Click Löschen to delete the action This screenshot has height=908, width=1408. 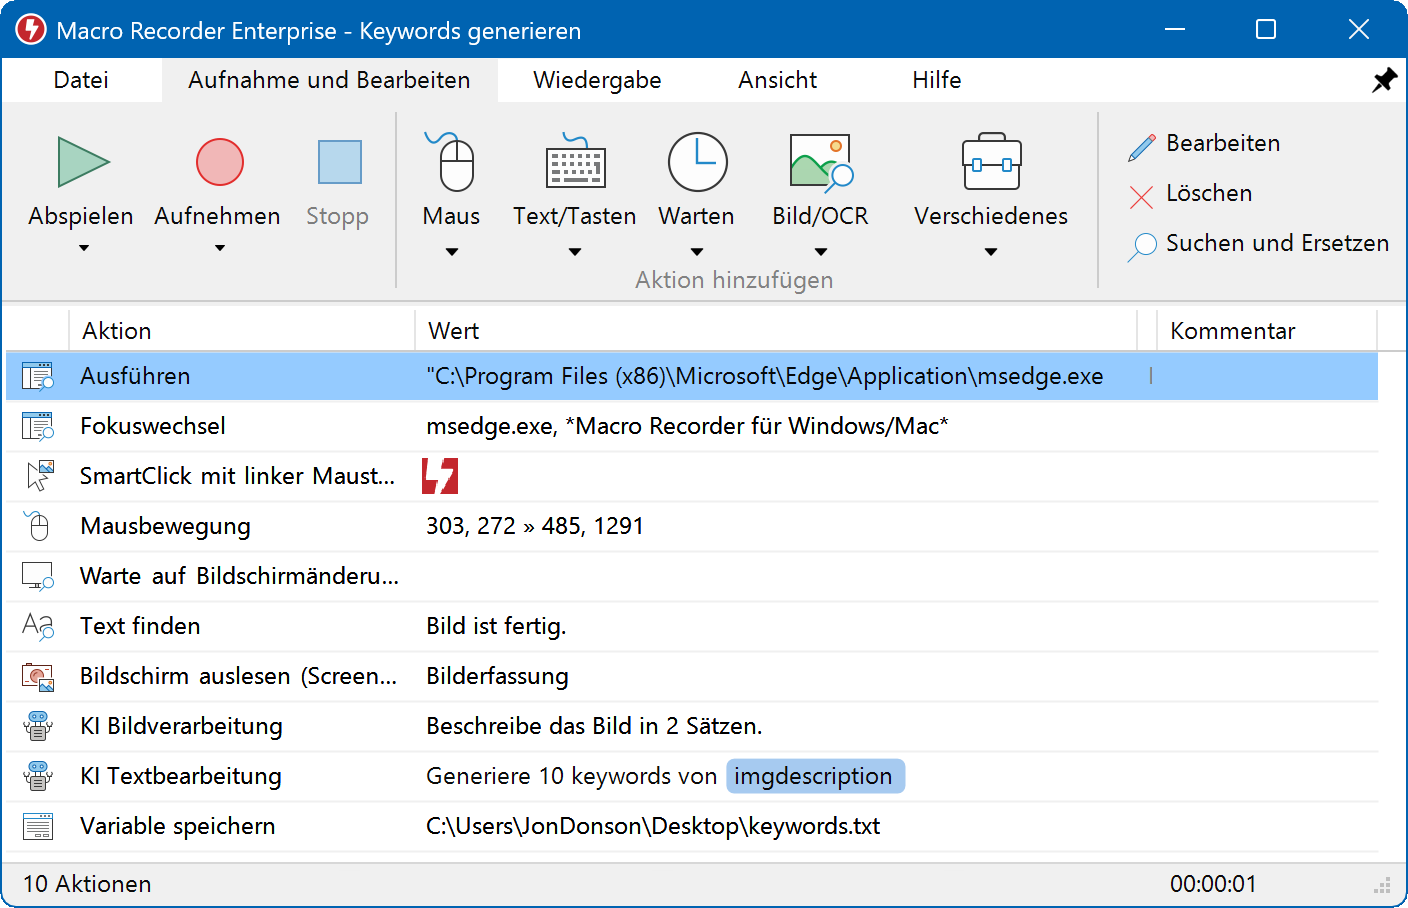click(x=1192, y=194)
